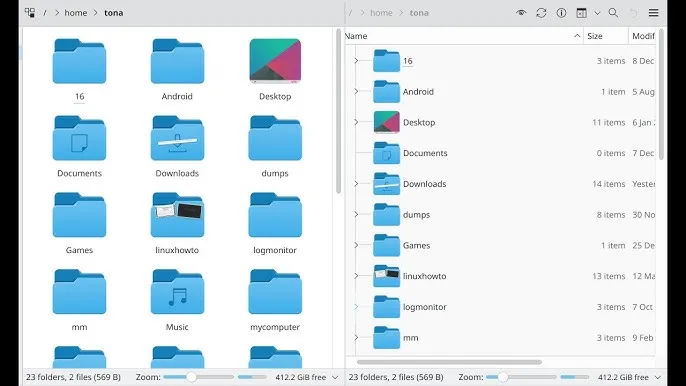Click "11 items" size of Desktop row
Screen dimensions: 686x386
(x=609, y=122)
